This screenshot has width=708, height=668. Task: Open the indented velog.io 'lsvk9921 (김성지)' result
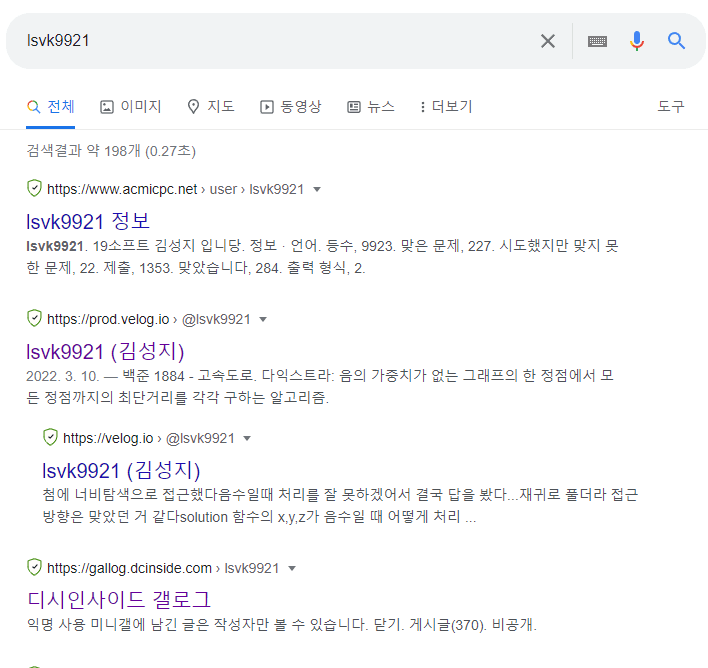[121, 470]
